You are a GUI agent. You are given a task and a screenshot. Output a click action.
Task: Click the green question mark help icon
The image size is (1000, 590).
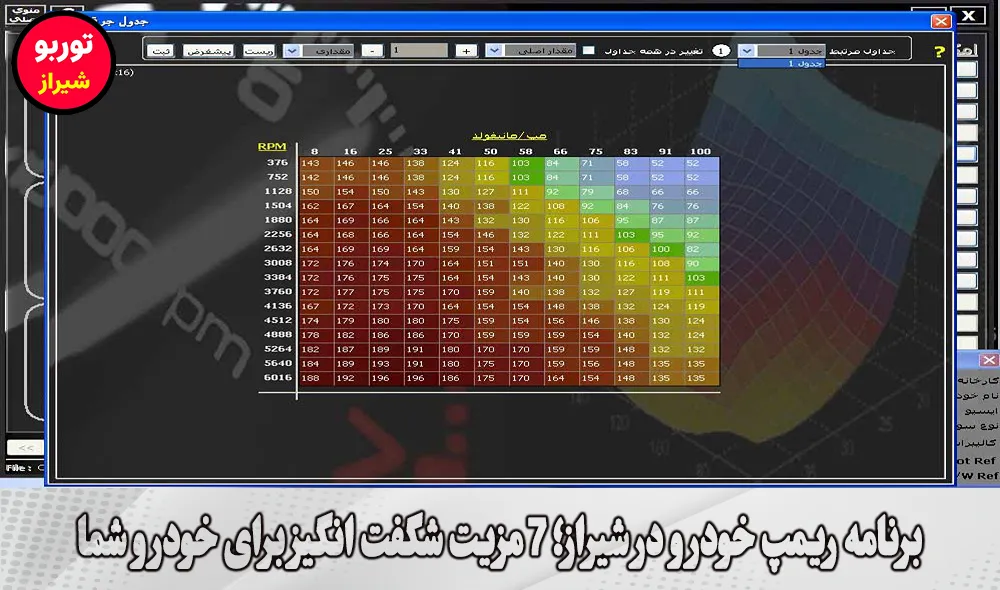tap(939, 52)
